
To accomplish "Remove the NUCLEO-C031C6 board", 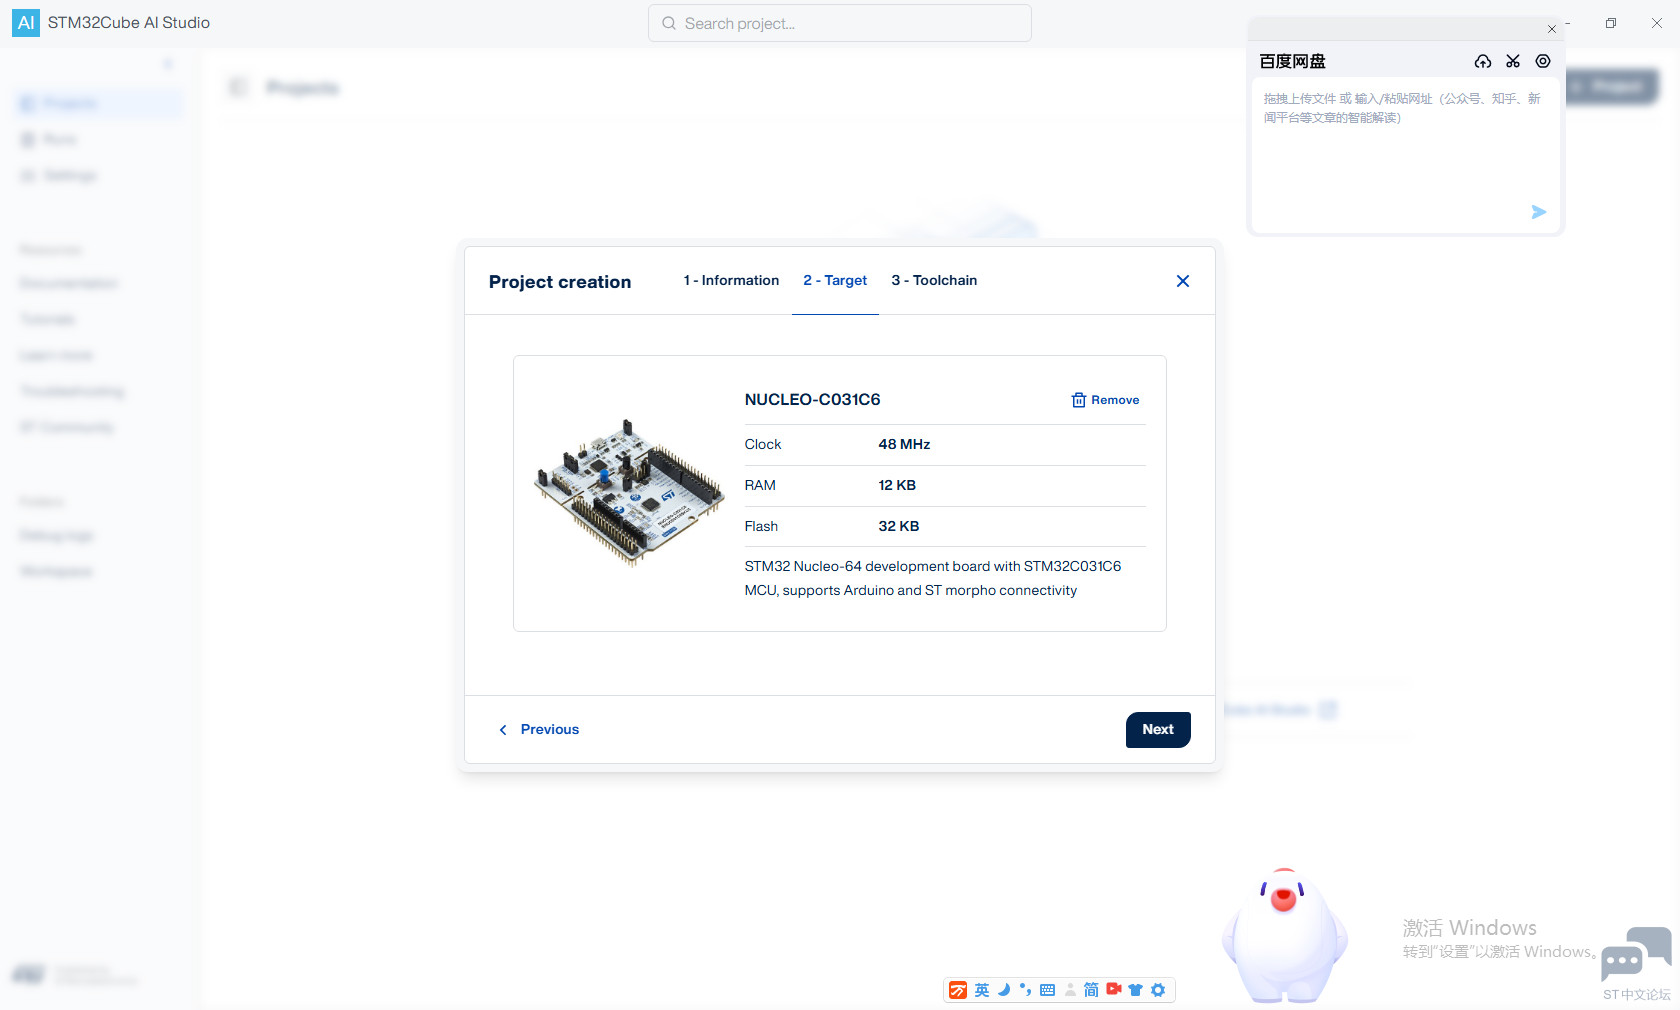I will pyautogui.click(x=1105, y=400).
